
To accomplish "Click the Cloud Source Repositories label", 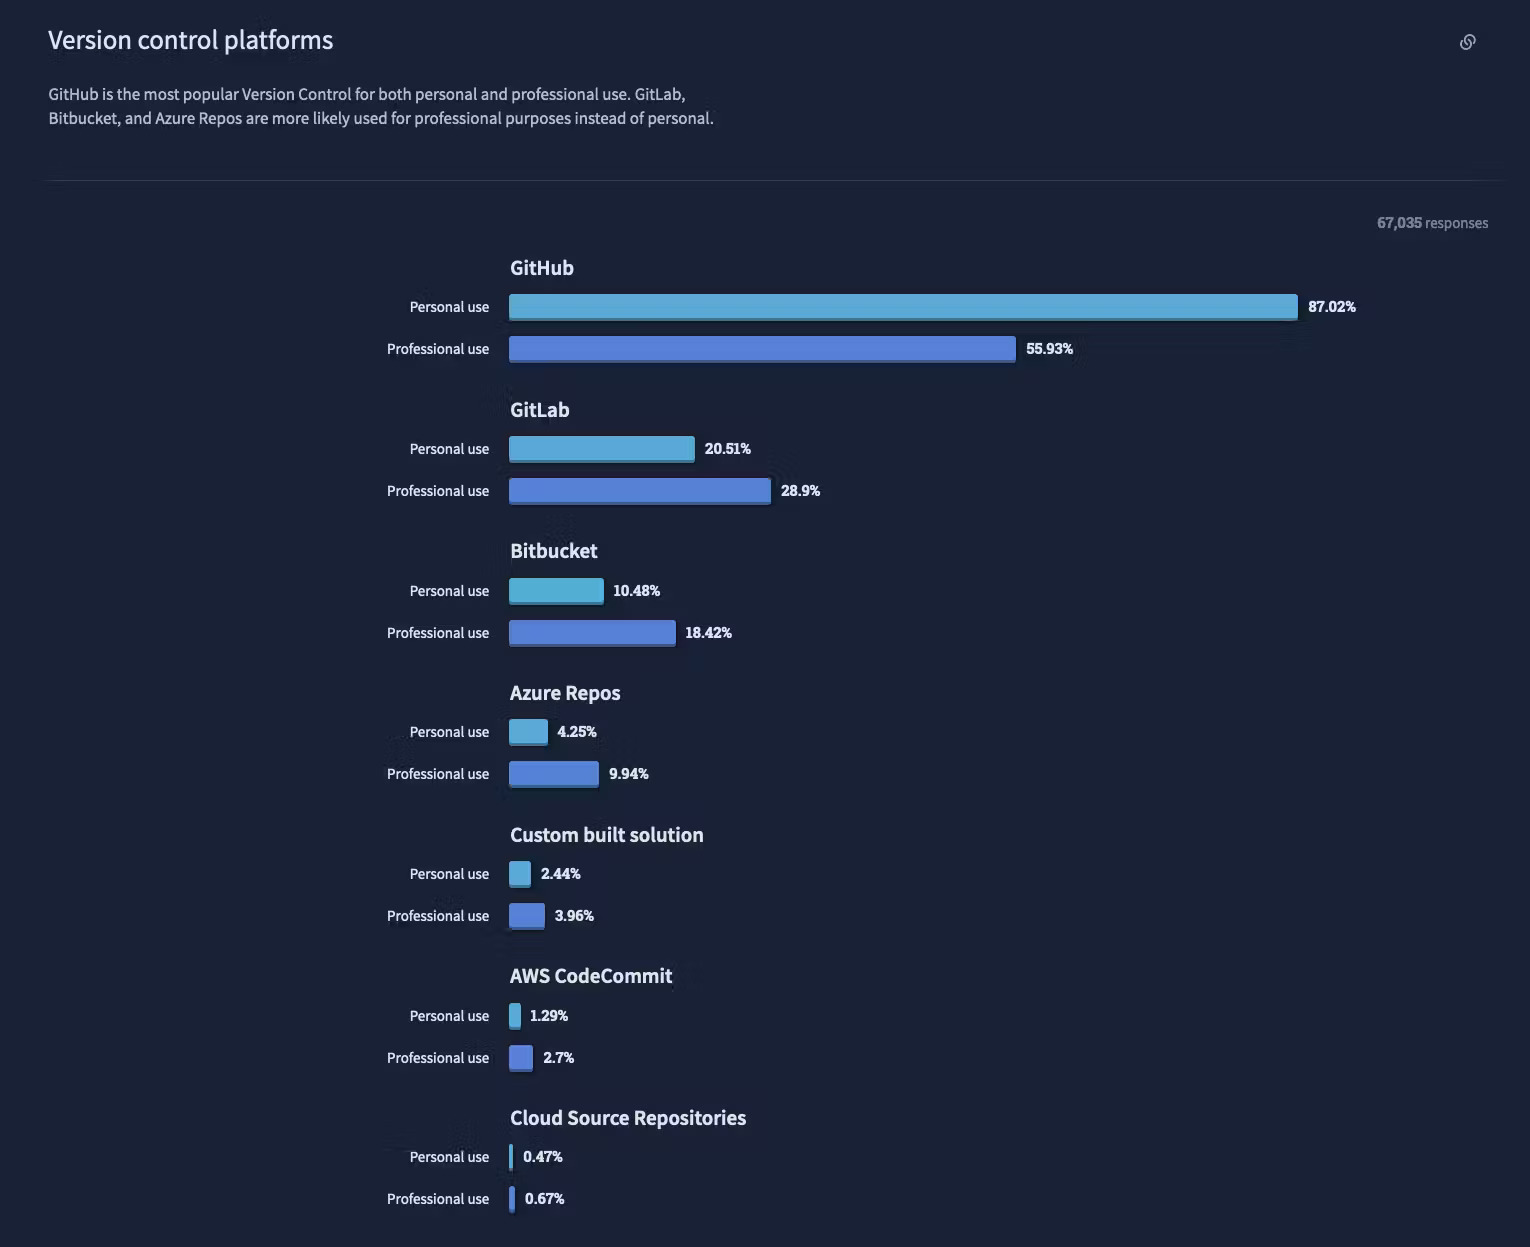I will coord(628,1118).
